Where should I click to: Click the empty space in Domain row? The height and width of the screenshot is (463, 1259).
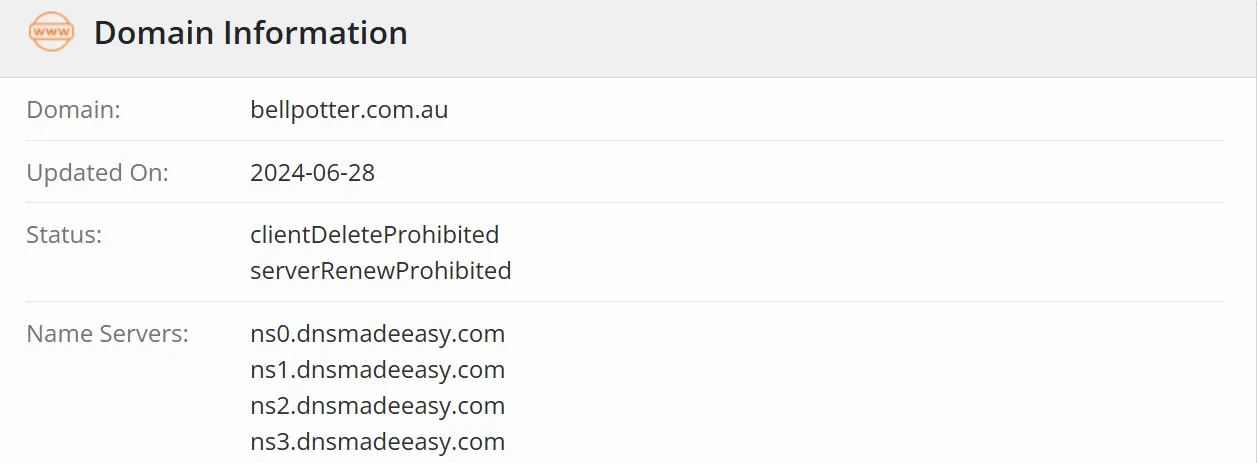pyautogui.click(x=836, y=110)
